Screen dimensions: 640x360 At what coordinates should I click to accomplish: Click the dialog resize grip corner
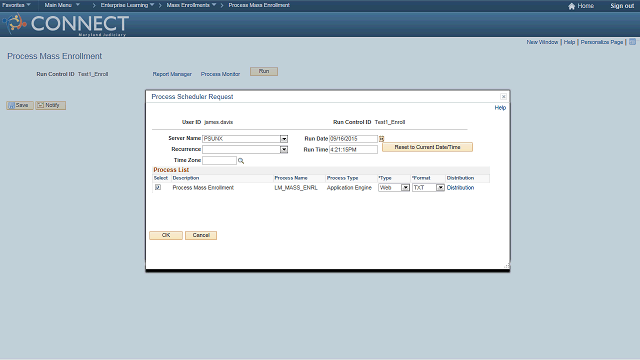point(507,266)
